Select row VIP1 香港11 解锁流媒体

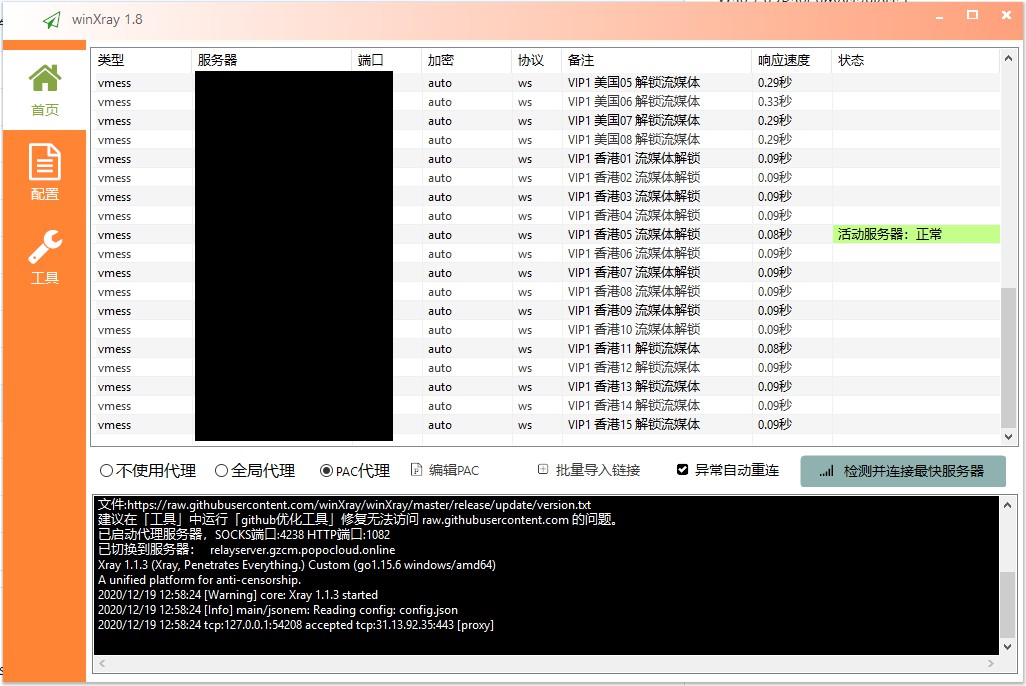tap(546, 348)
